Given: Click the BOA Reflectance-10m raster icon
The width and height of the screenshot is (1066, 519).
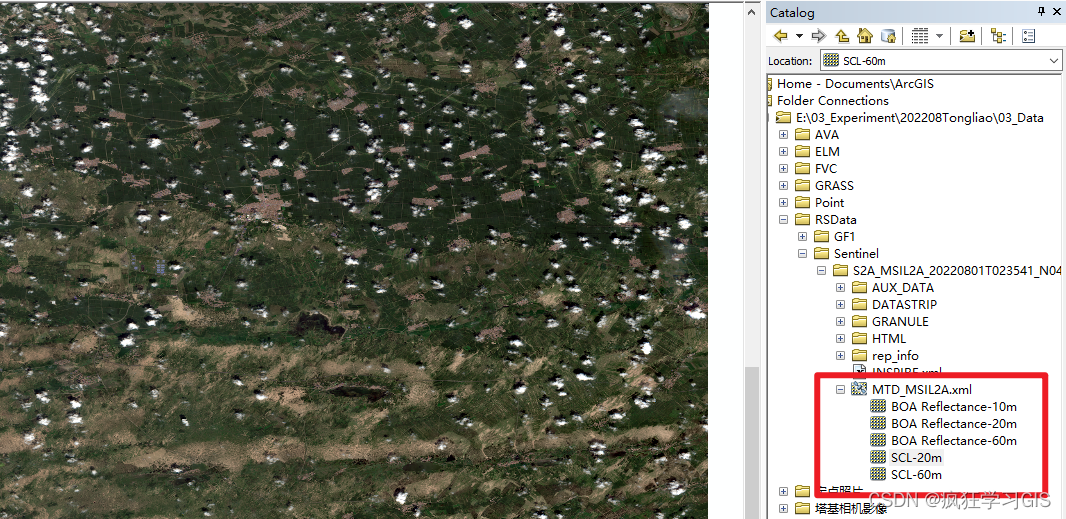Looking at the screenshot, I should click(x=878, y=407).
